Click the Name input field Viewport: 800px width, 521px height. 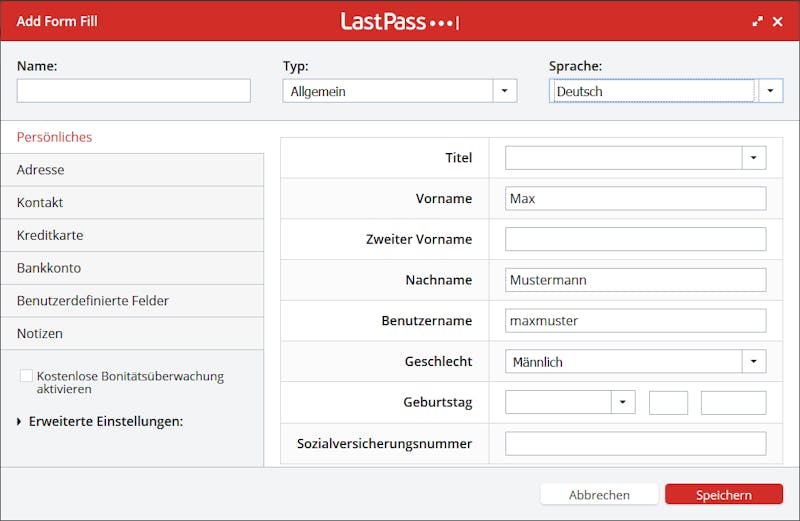[133, 91]
